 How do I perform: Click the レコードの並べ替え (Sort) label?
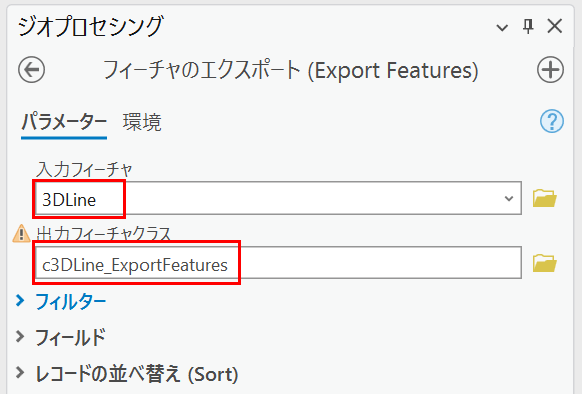[137, 374]
